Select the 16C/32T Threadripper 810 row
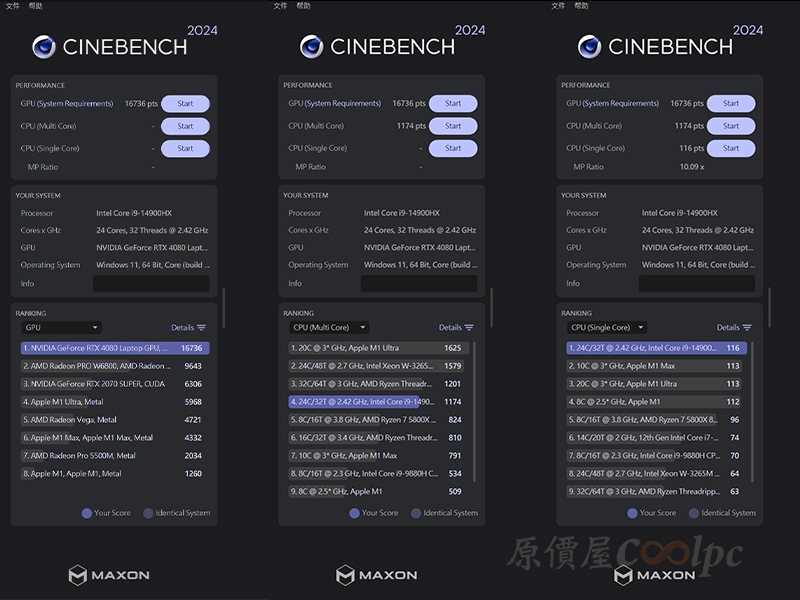The height and width of the screenshot is (600, 800). (x=378, y=437)
